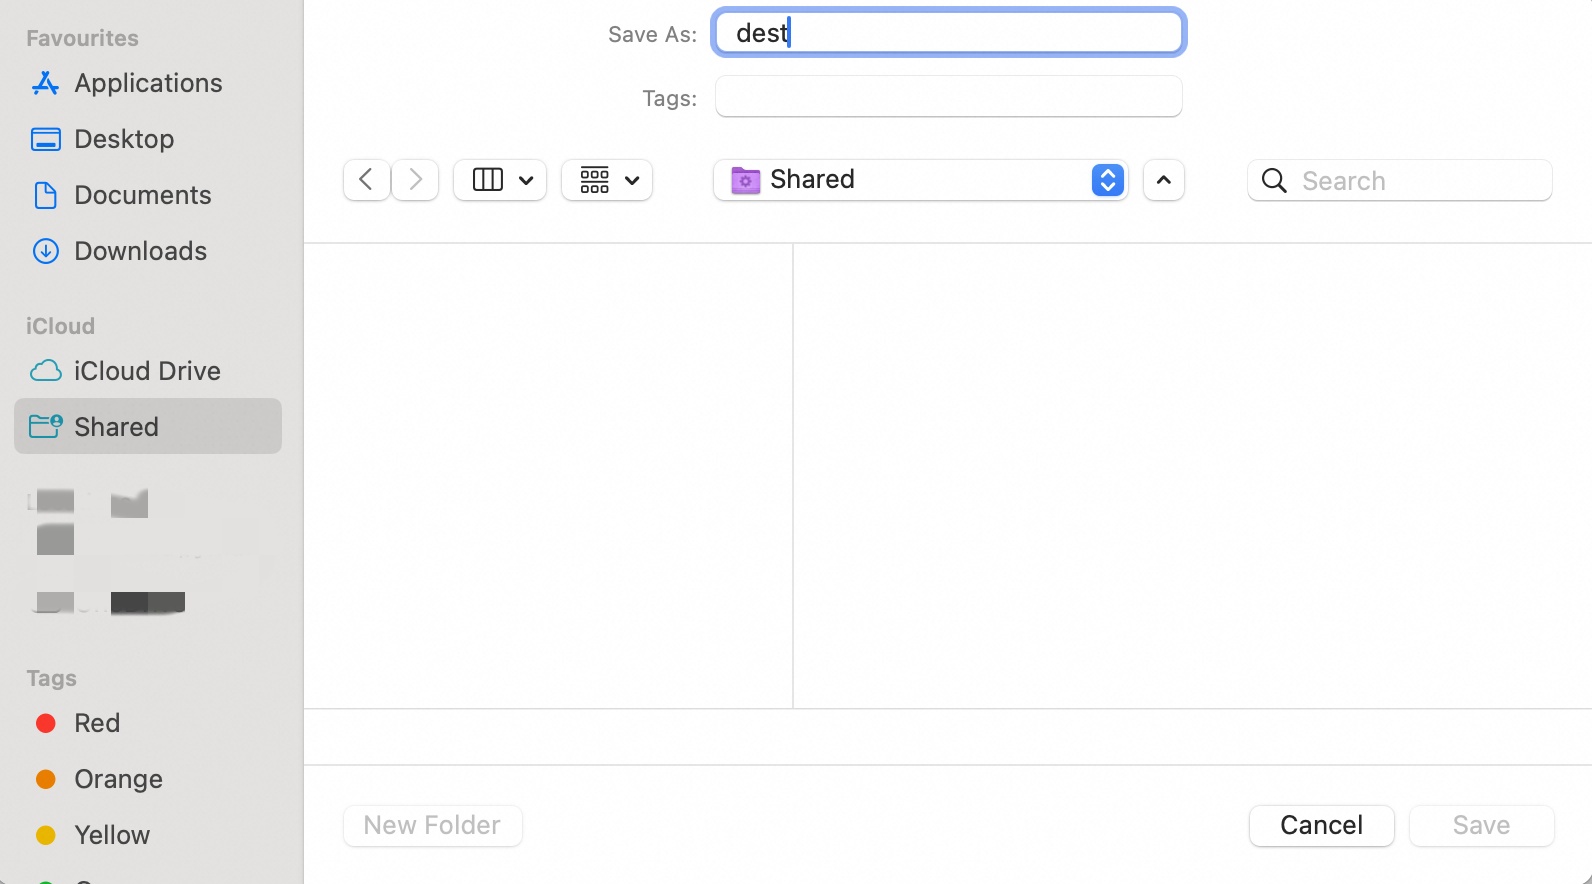The height and width of the screenshot is (884, 1592).
Task: Select the Documents folder icon
Action: [45, 195]
